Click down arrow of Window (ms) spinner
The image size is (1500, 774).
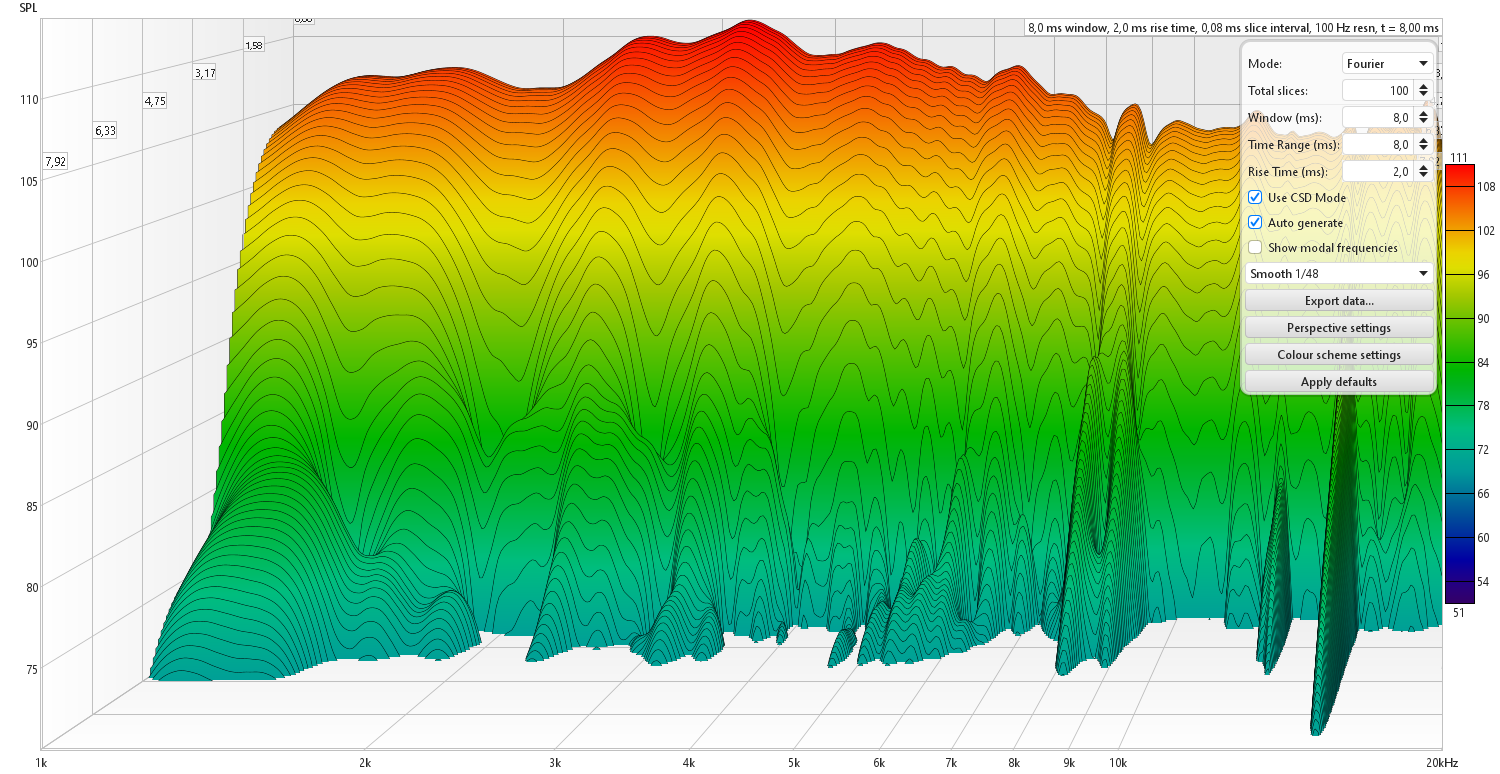coord(1423,122)
